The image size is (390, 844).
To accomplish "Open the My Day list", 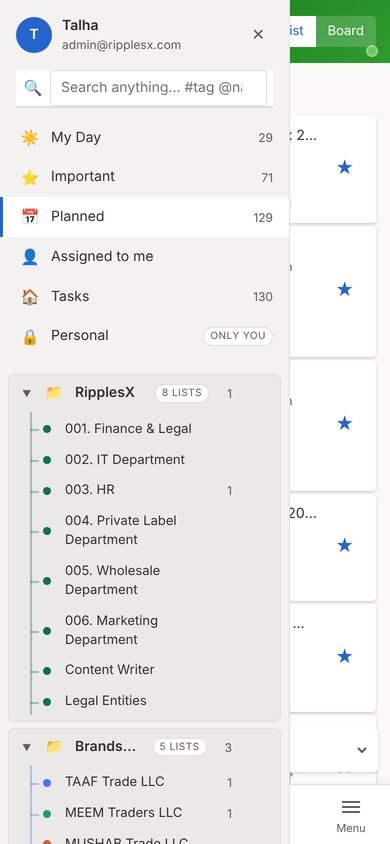I will click(145, 138).
